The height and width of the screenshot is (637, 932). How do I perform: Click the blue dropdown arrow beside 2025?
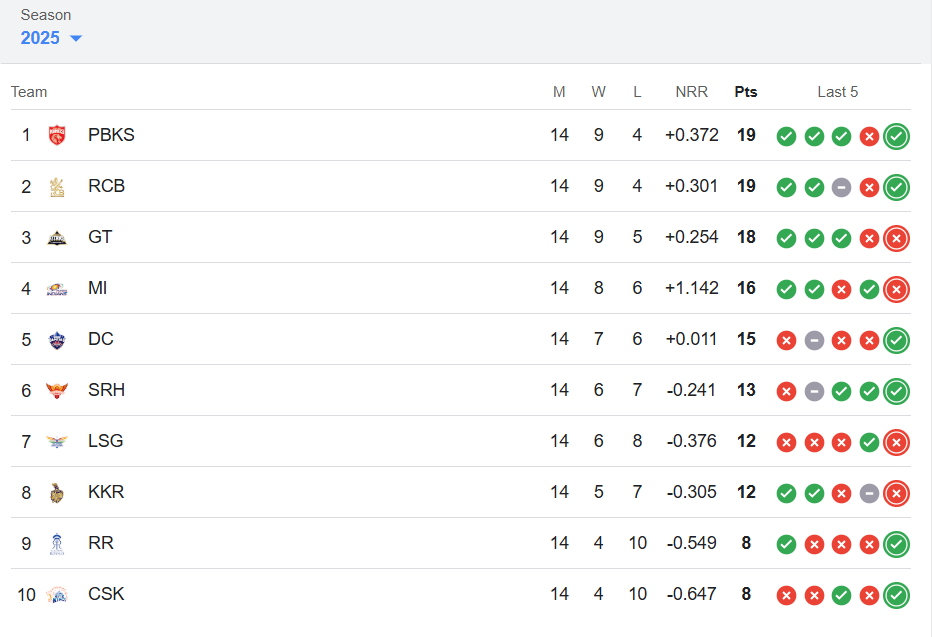[x=75, y=39]
